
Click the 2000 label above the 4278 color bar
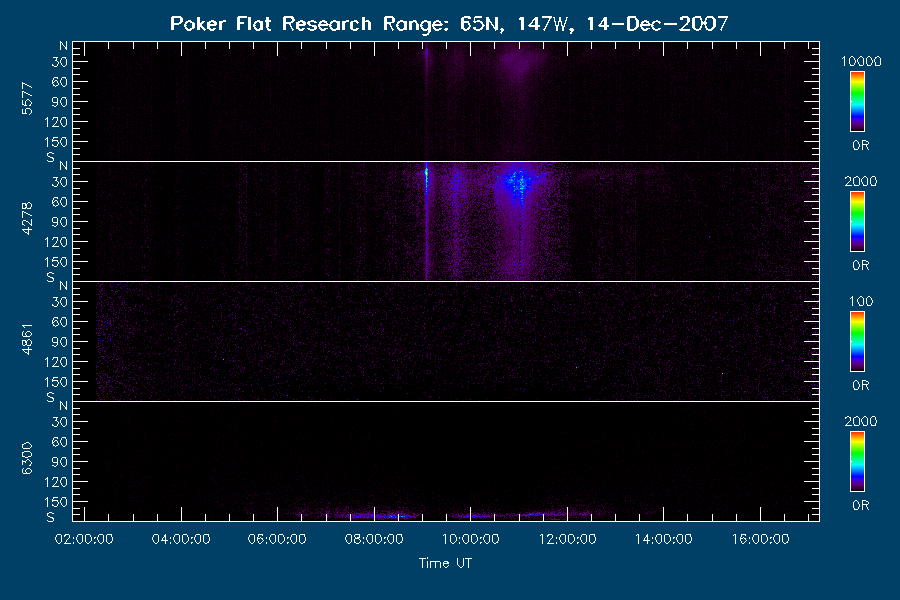point(860,181)
